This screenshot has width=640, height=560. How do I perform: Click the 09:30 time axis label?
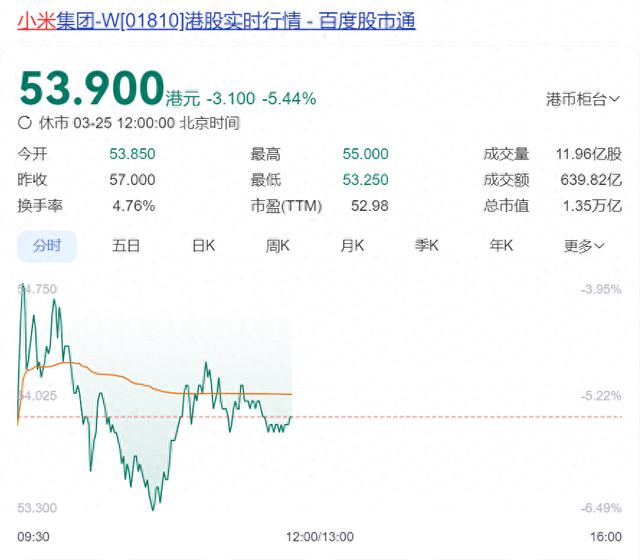[x=33, y=537]
